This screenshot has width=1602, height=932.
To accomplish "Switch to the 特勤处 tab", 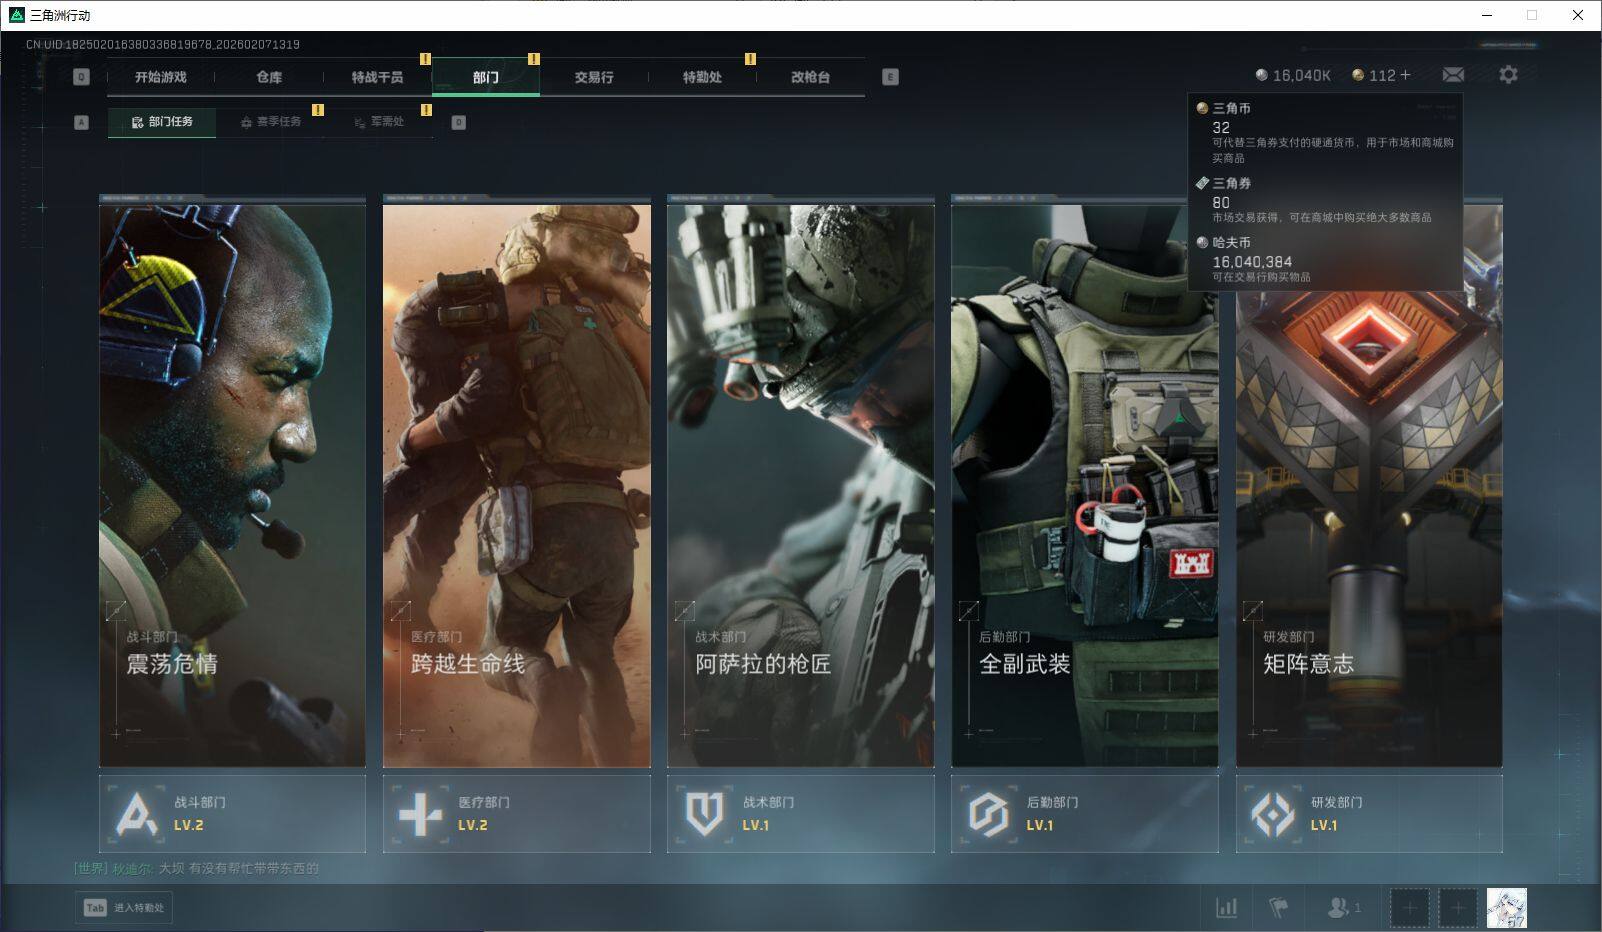I will (702, 77).
